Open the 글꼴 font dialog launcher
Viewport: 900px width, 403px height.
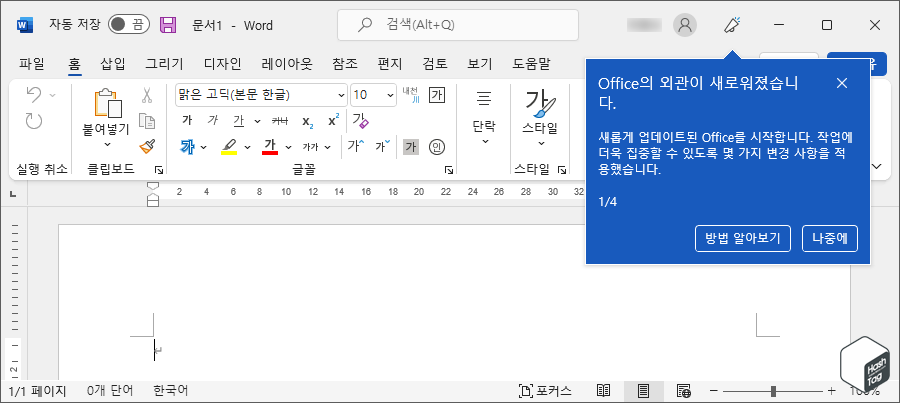click(x=449, y=170)
